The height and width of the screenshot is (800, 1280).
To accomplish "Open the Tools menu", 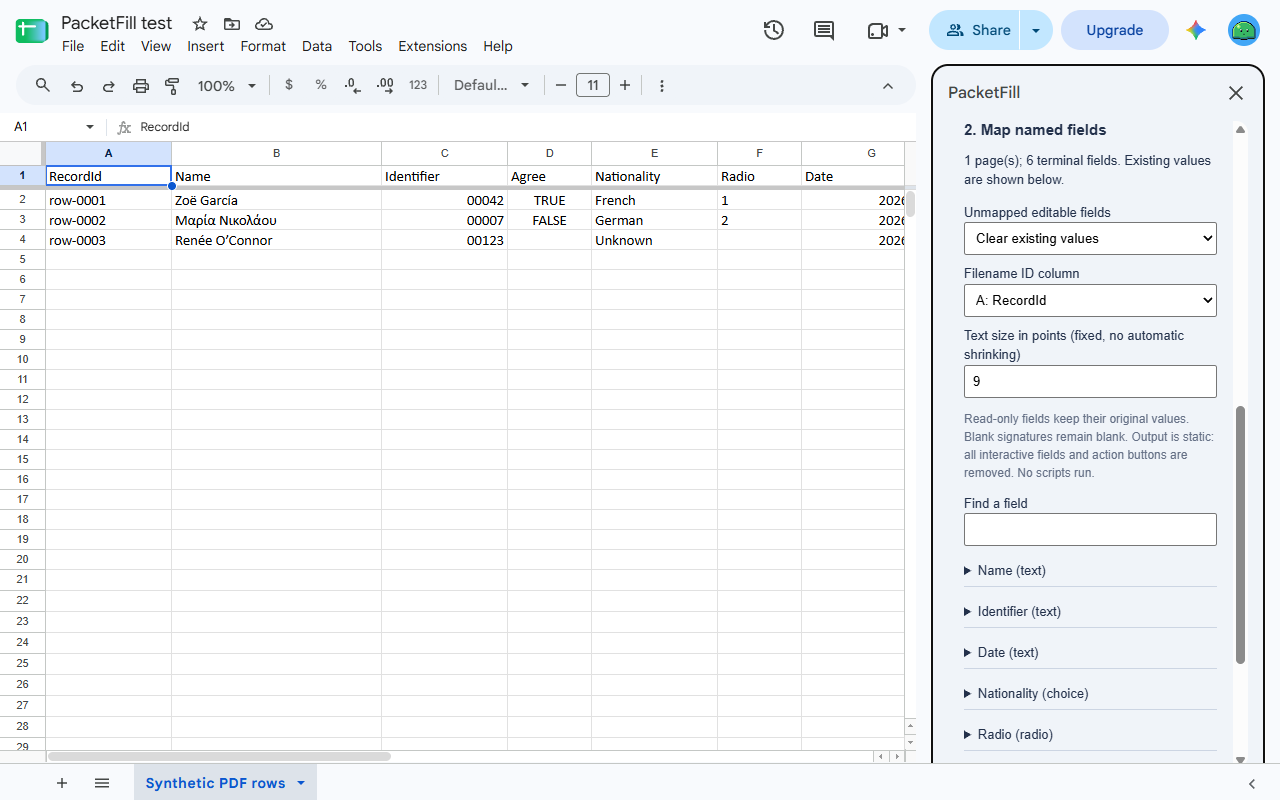I will click(365, 46).
